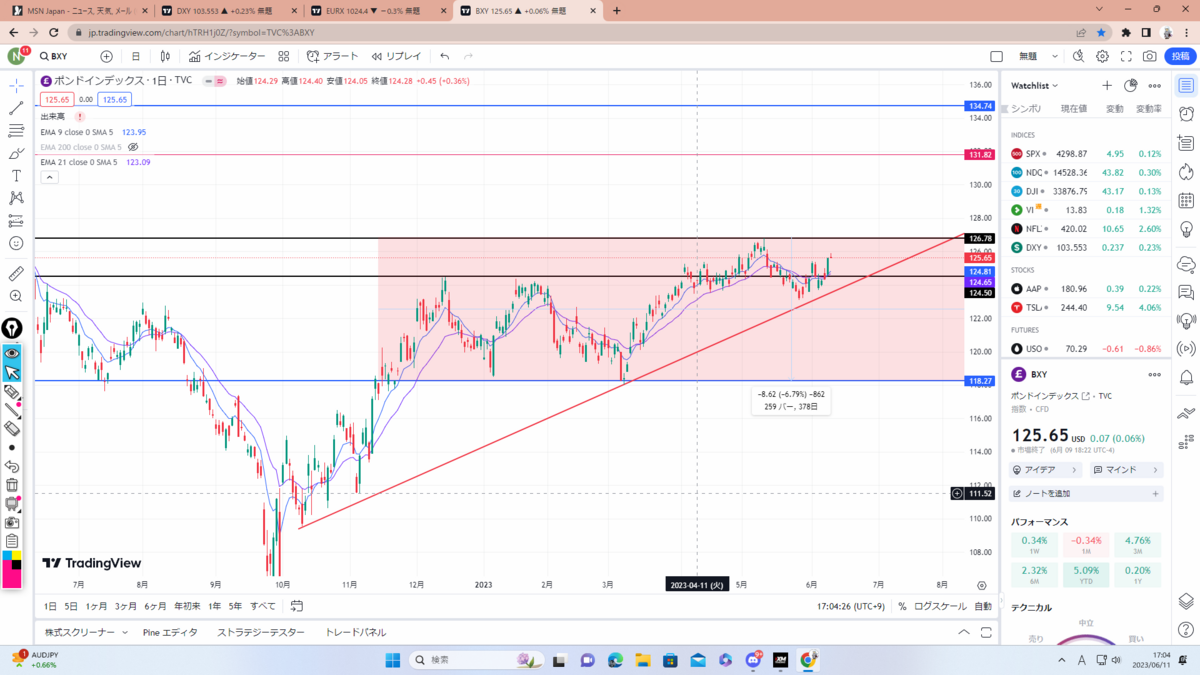Click the zoom-in magnifier tool
Image resolution: width=1200 pixels, height=675 pixels.
point(16,296)
